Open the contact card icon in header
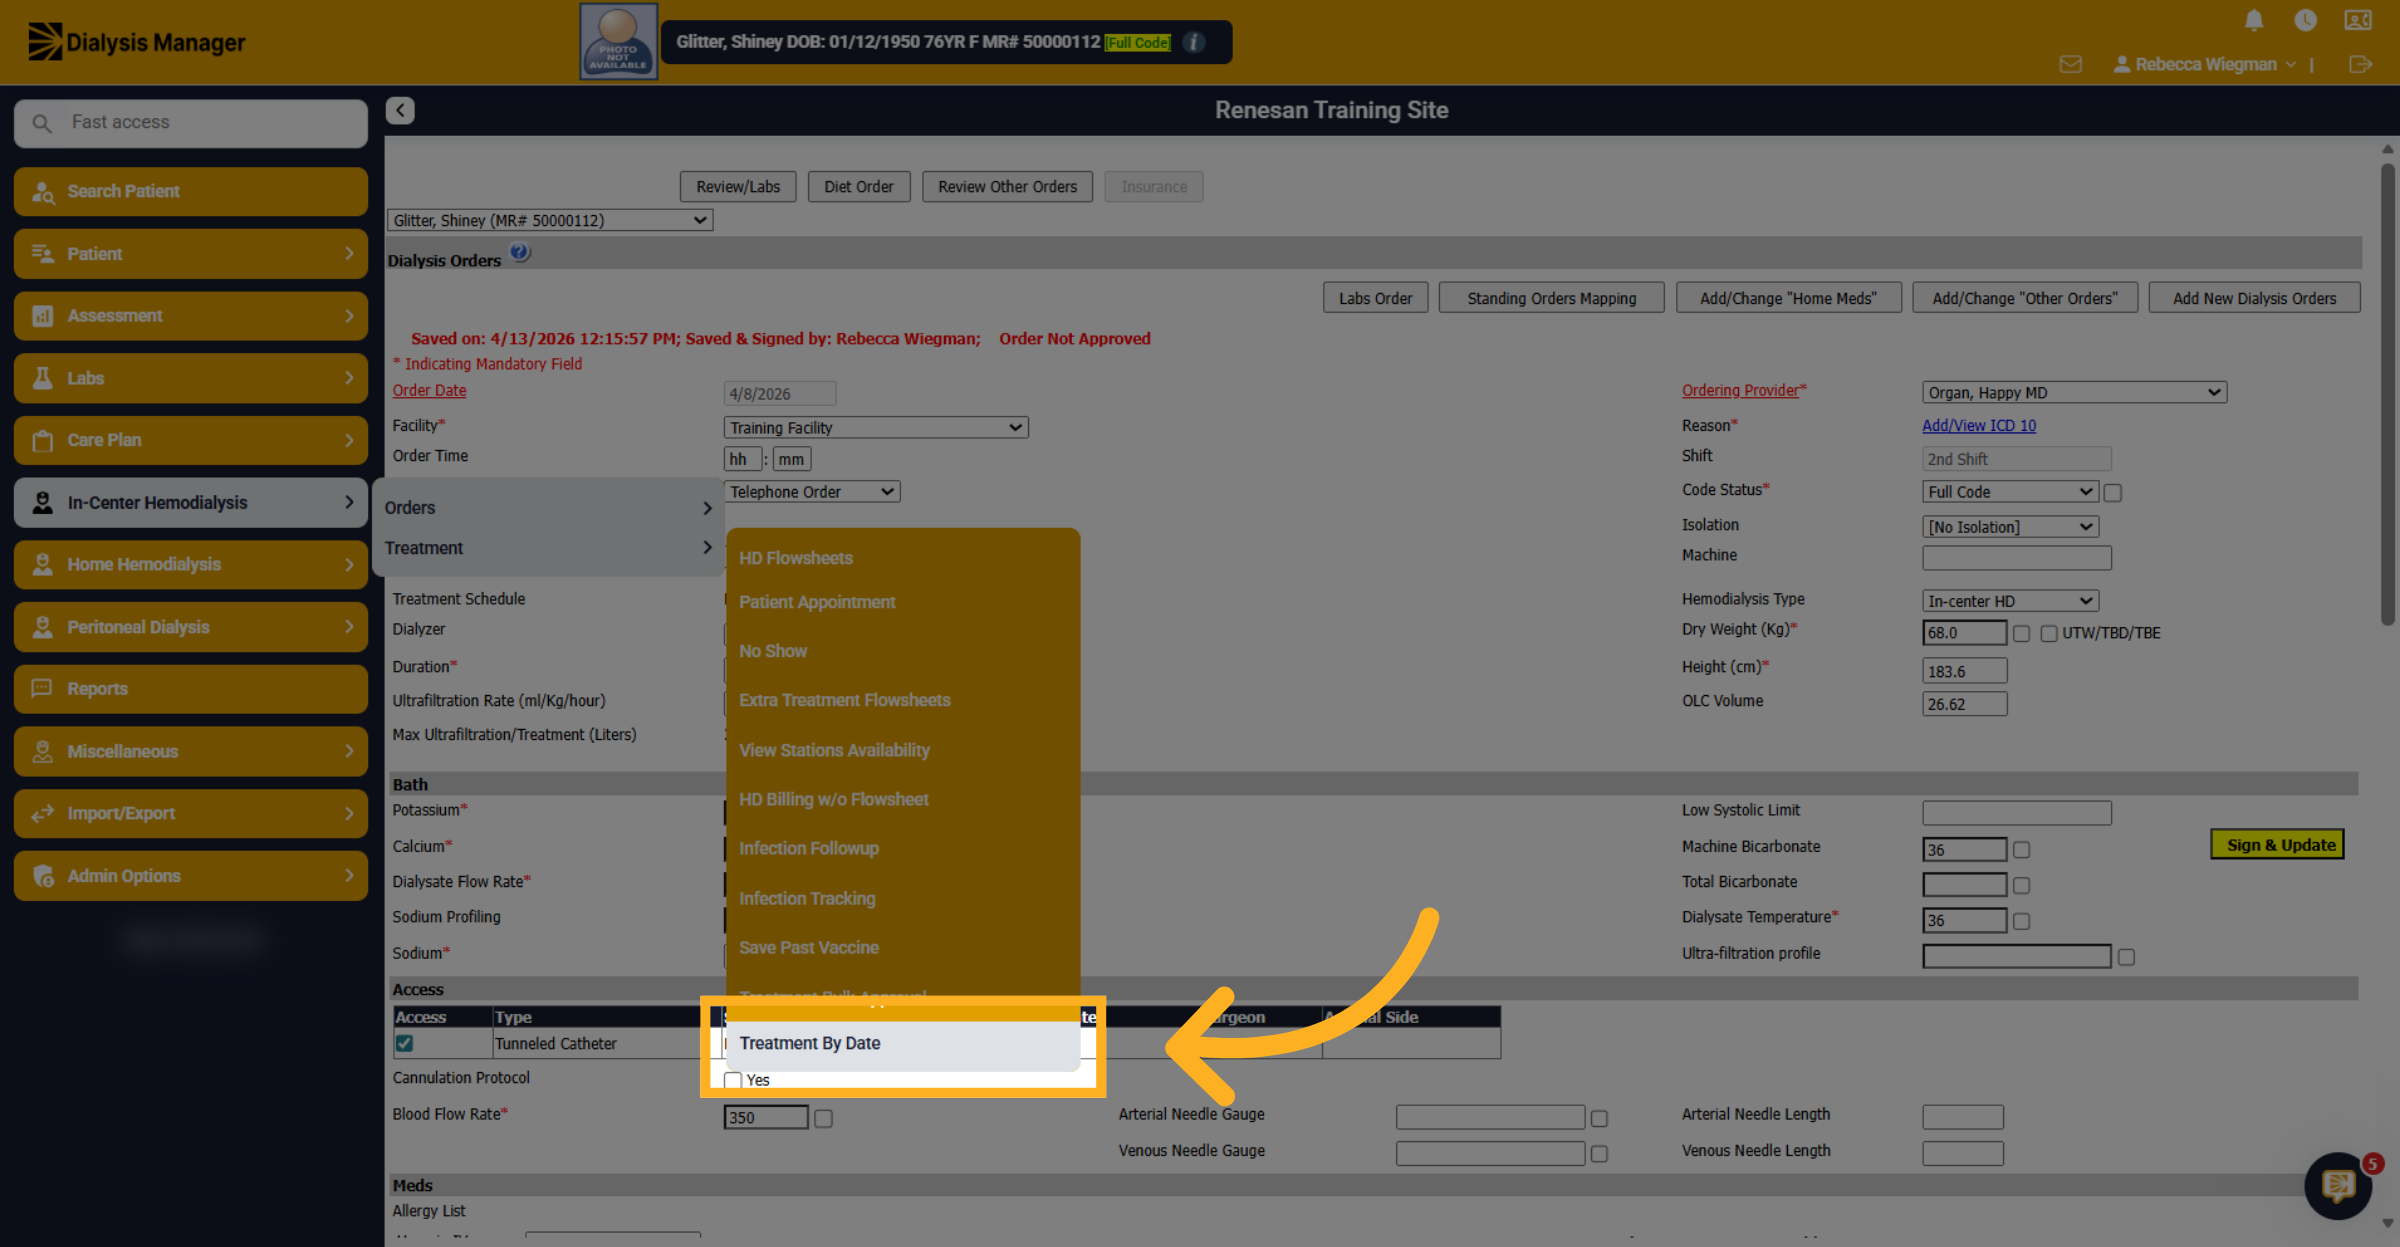This screenshot has width=2400, height=1247. point(2358,20)
